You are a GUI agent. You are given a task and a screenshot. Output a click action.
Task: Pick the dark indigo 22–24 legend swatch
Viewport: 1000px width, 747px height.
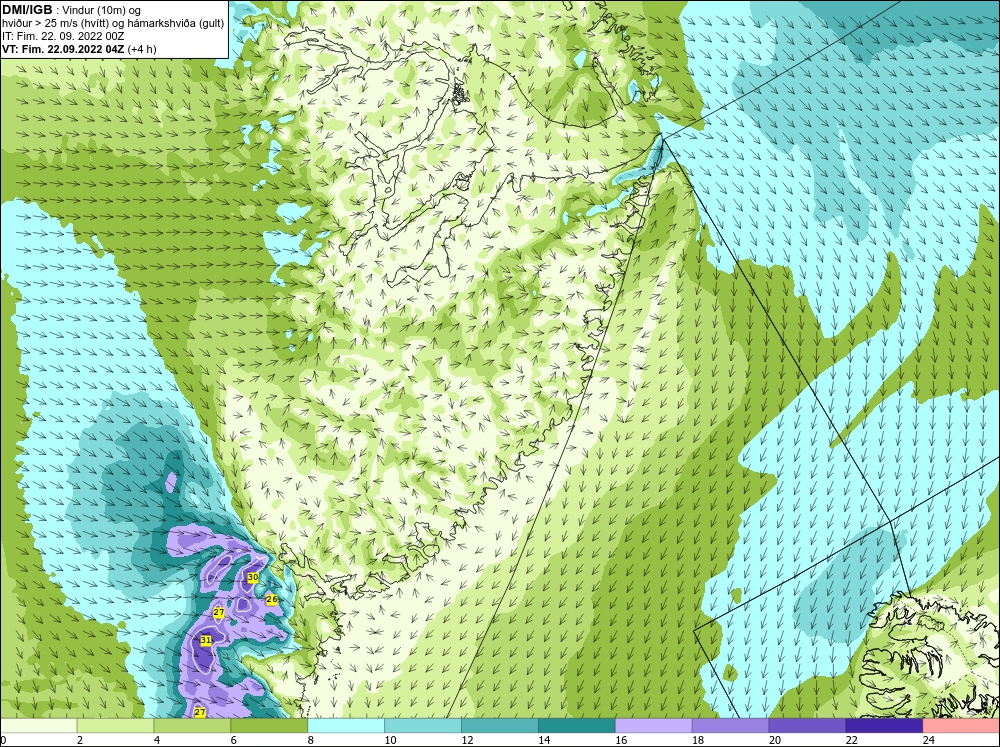pos(884,726)
